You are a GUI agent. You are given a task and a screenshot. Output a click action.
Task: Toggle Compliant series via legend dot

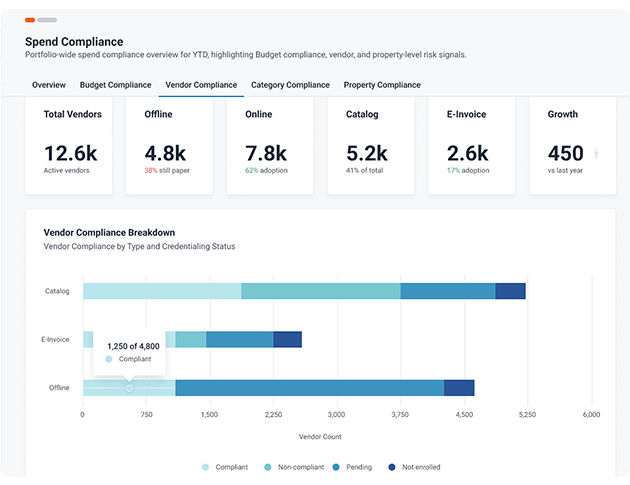pos(205,467)
